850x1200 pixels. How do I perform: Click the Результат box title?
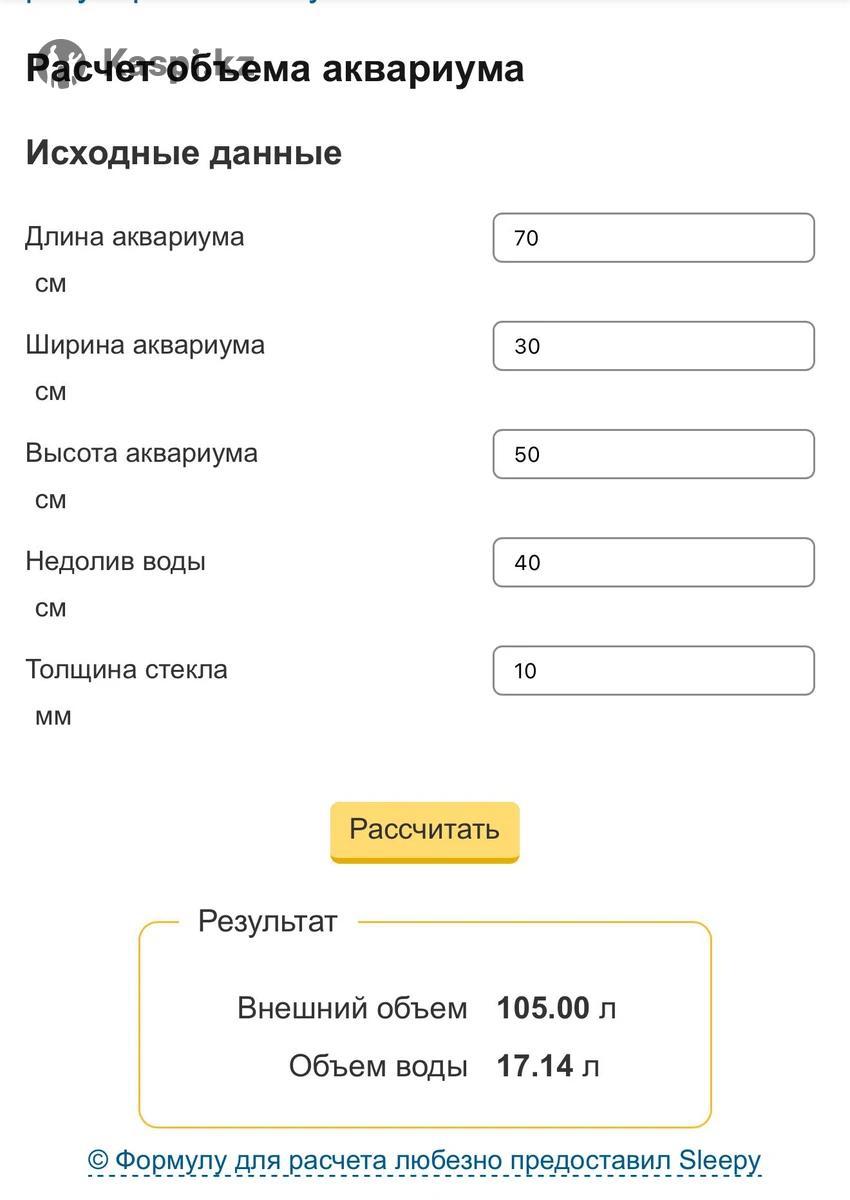click(267, 921)
